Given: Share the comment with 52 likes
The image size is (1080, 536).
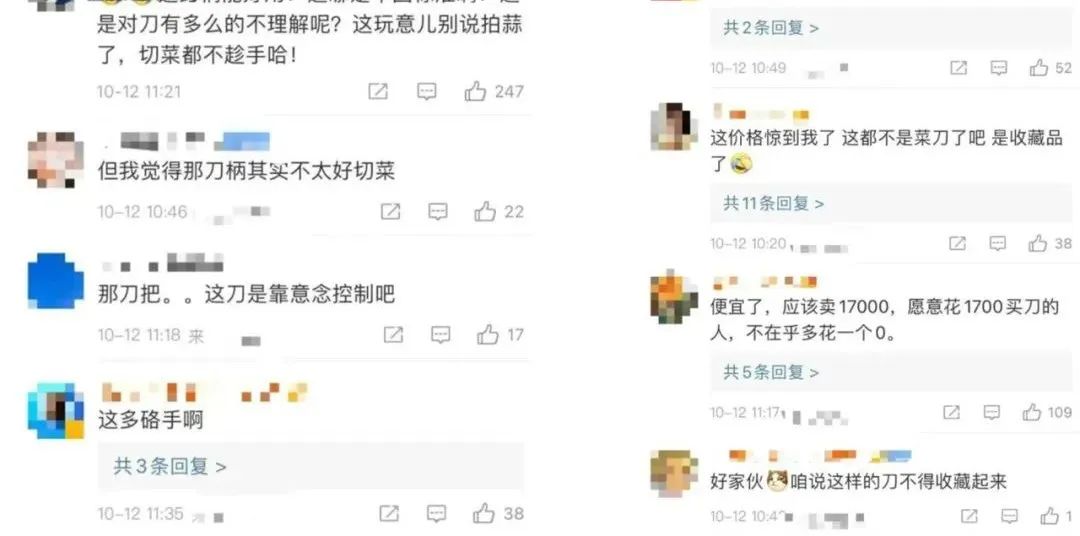Looking at the screenshot, I should 958,68.
